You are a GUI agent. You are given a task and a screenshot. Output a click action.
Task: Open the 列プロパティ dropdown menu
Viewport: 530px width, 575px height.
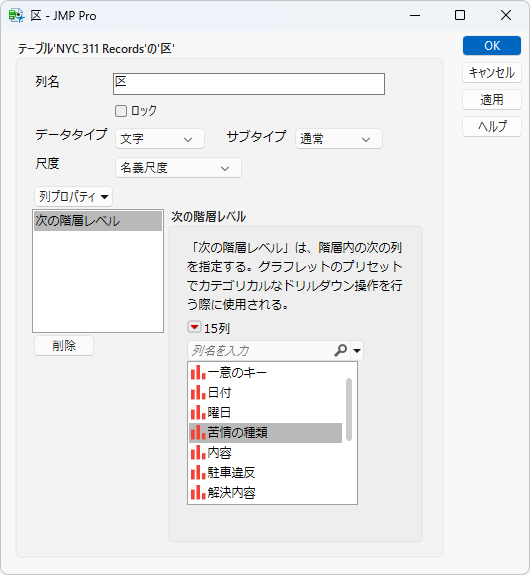73,197
